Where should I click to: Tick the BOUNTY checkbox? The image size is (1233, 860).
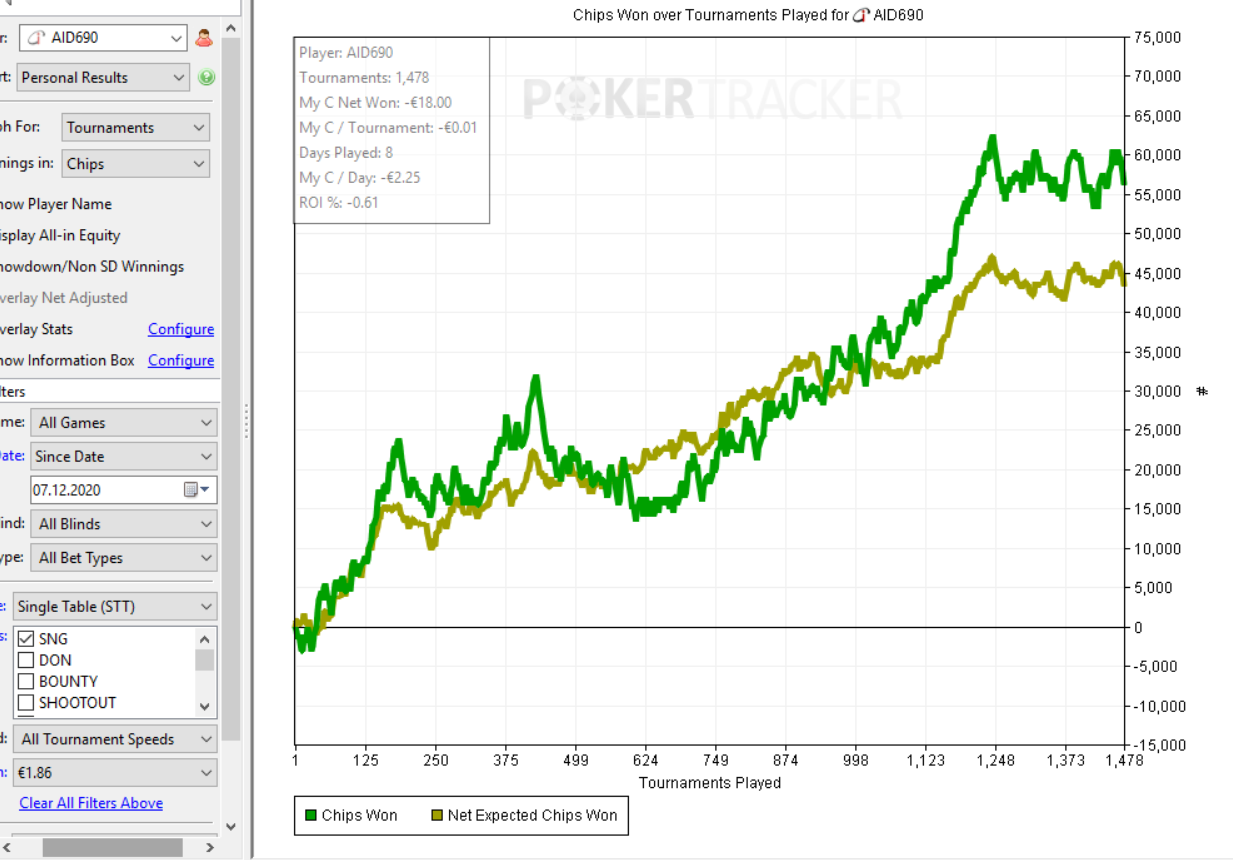tap(27, 681)
